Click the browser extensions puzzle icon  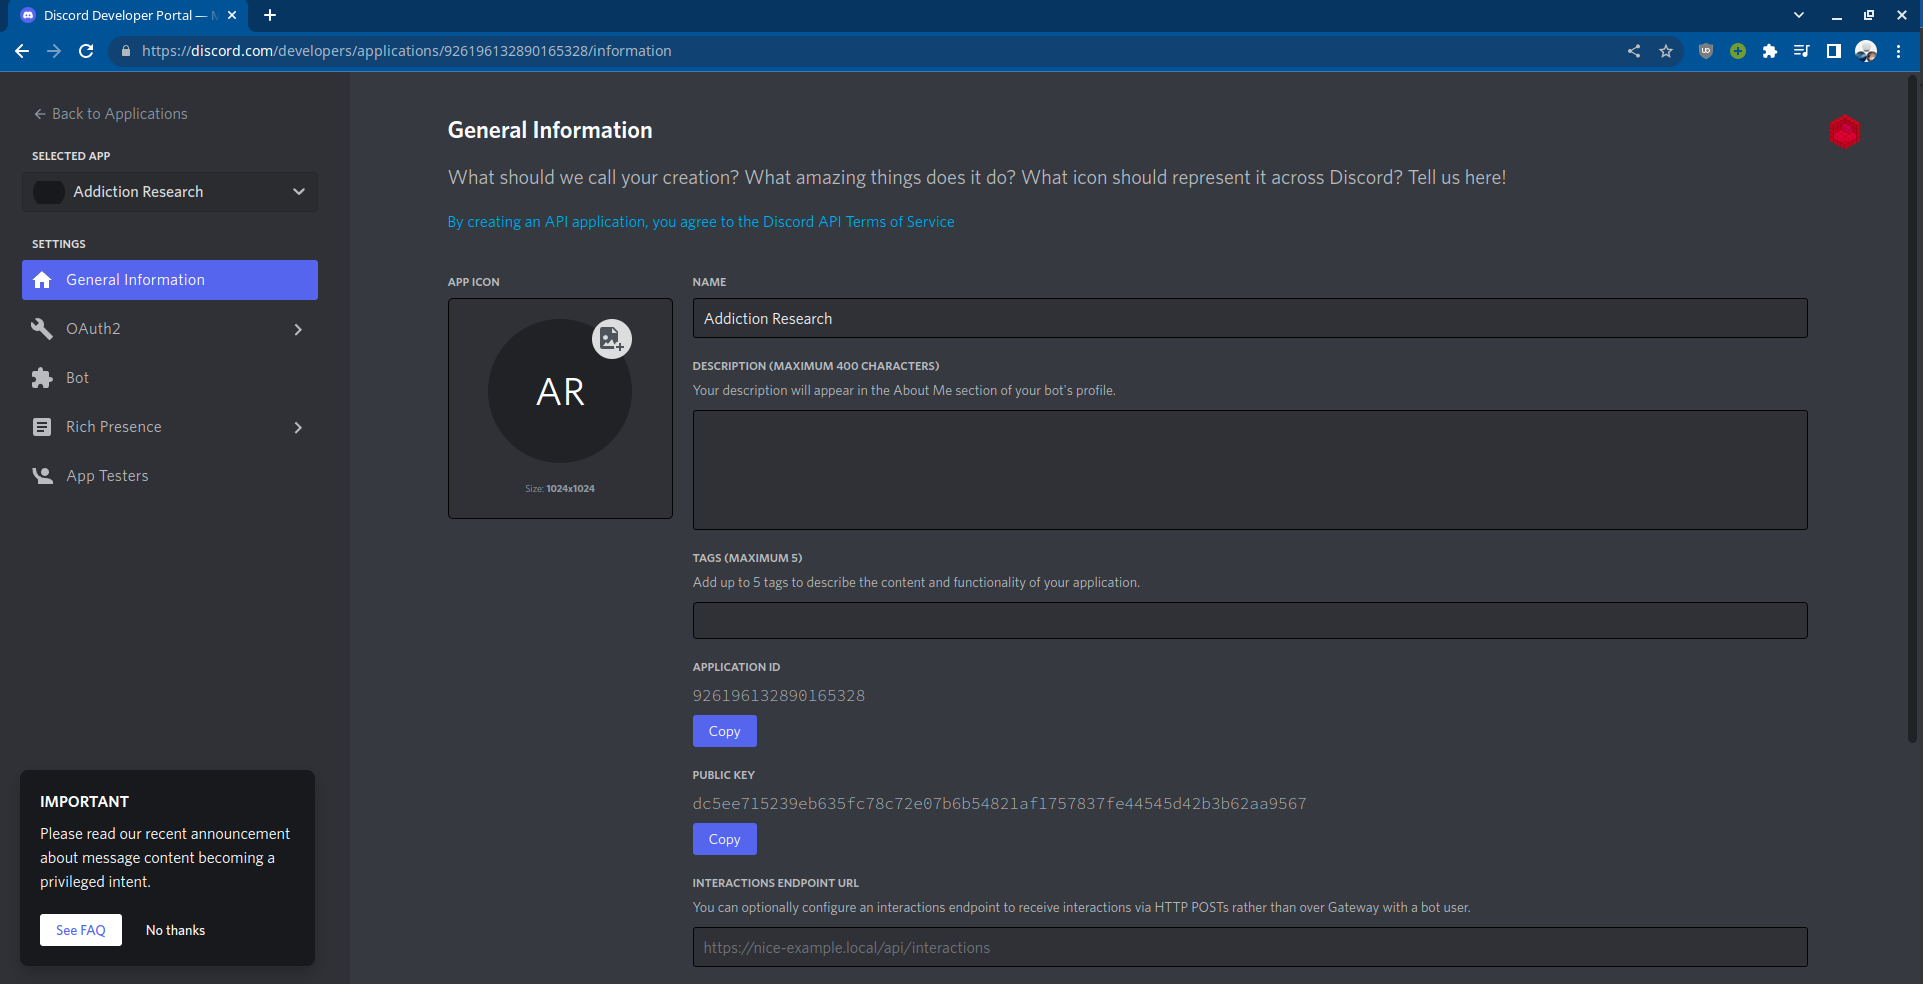1769,51
